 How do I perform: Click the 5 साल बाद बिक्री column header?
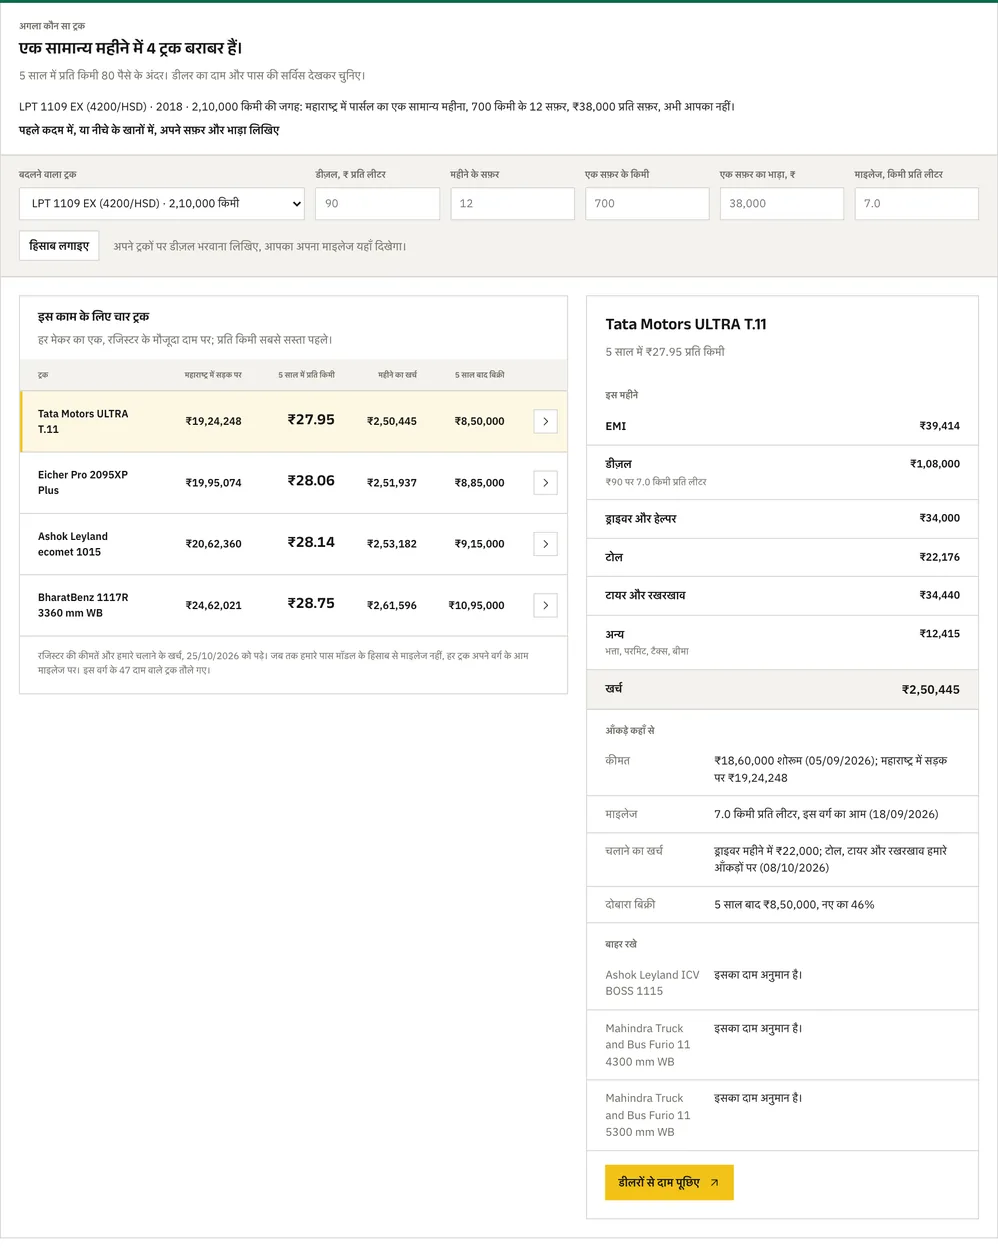pyautogui.click(x=480, y=375)
